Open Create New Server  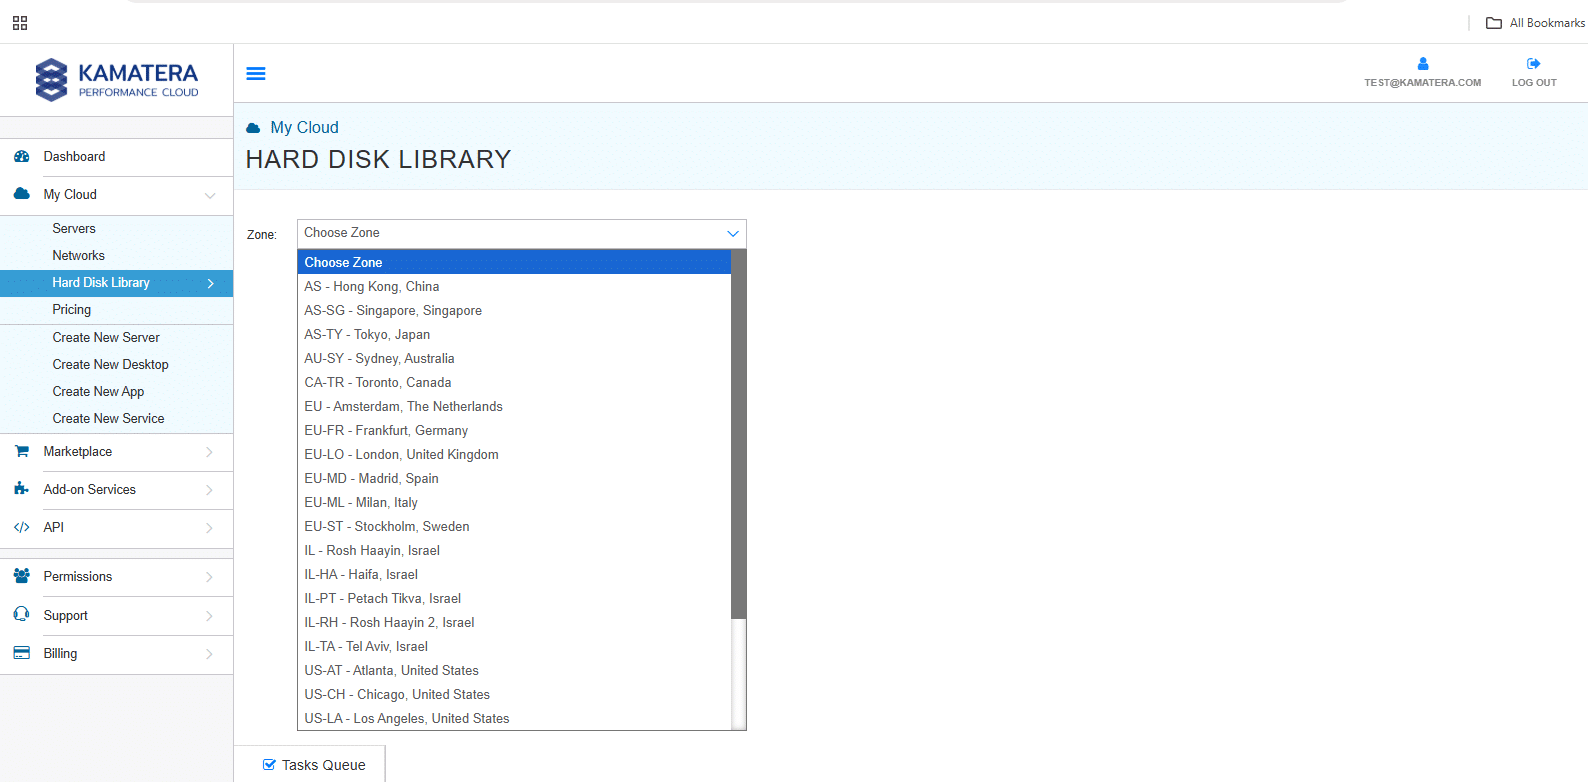pyautogui.click(x=106, y=338)
